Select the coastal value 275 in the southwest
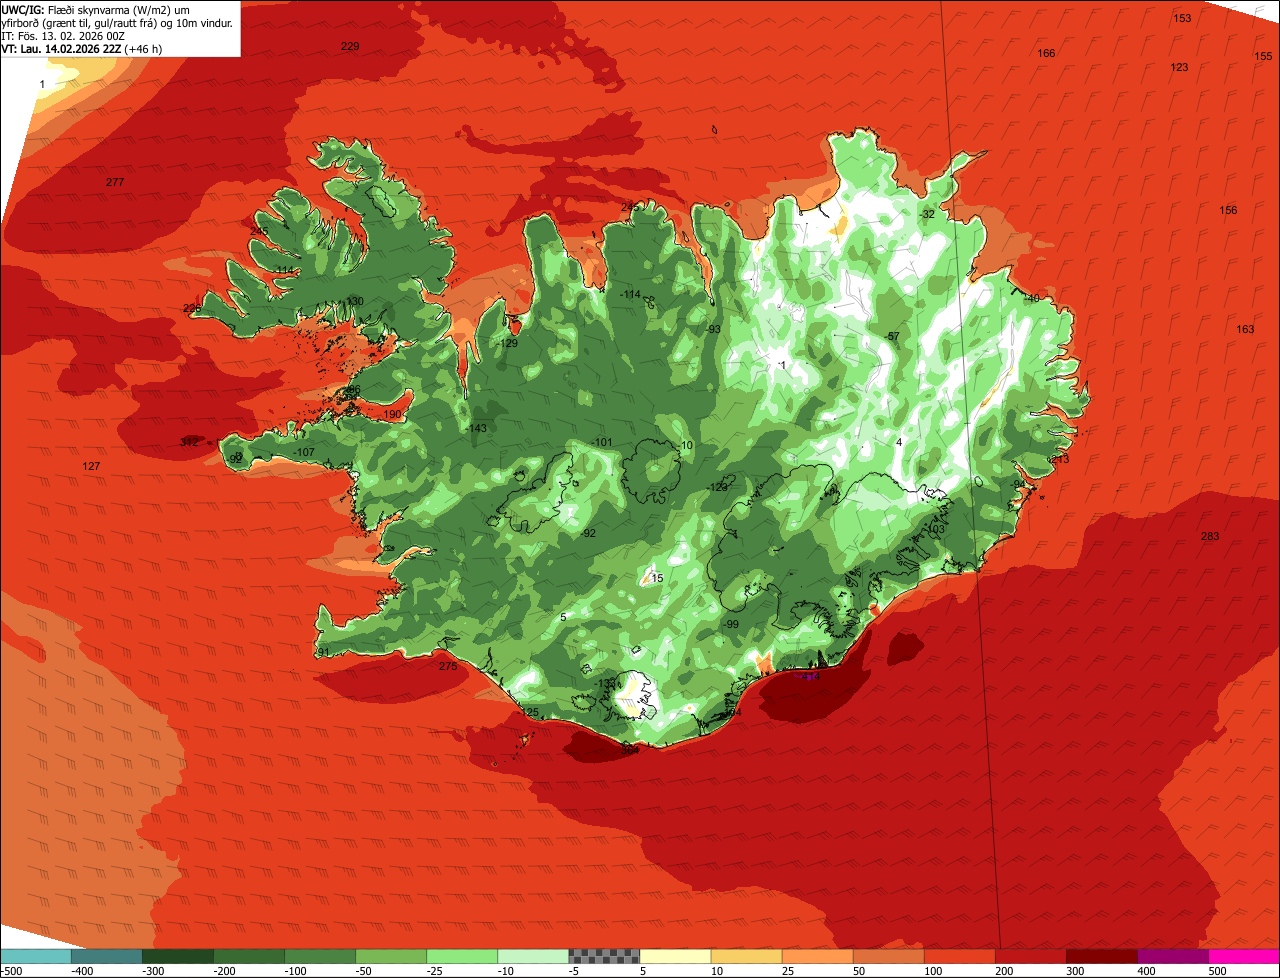1280x978 pixels. 447,666
